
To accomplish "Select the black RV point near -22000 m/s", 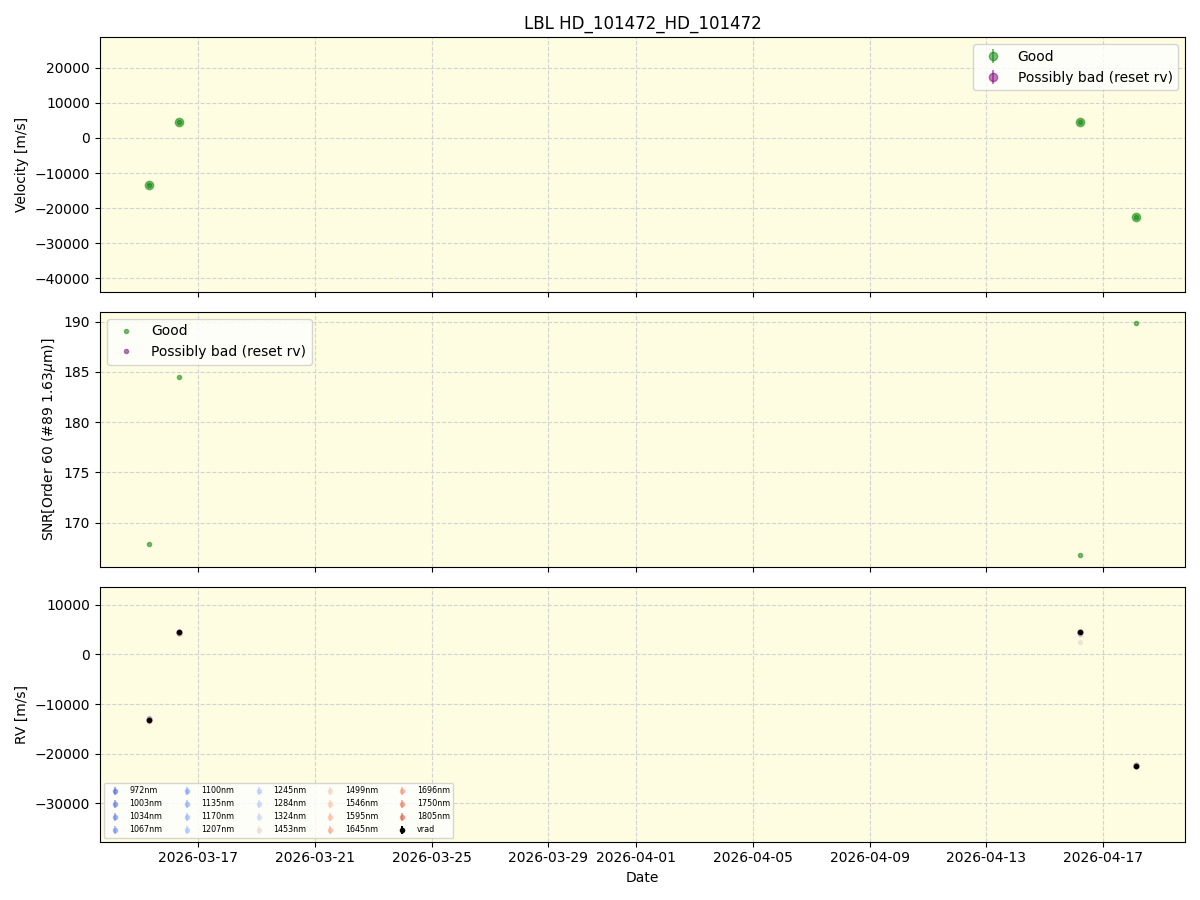I will pyautogui.click(x=1136, y=766).
